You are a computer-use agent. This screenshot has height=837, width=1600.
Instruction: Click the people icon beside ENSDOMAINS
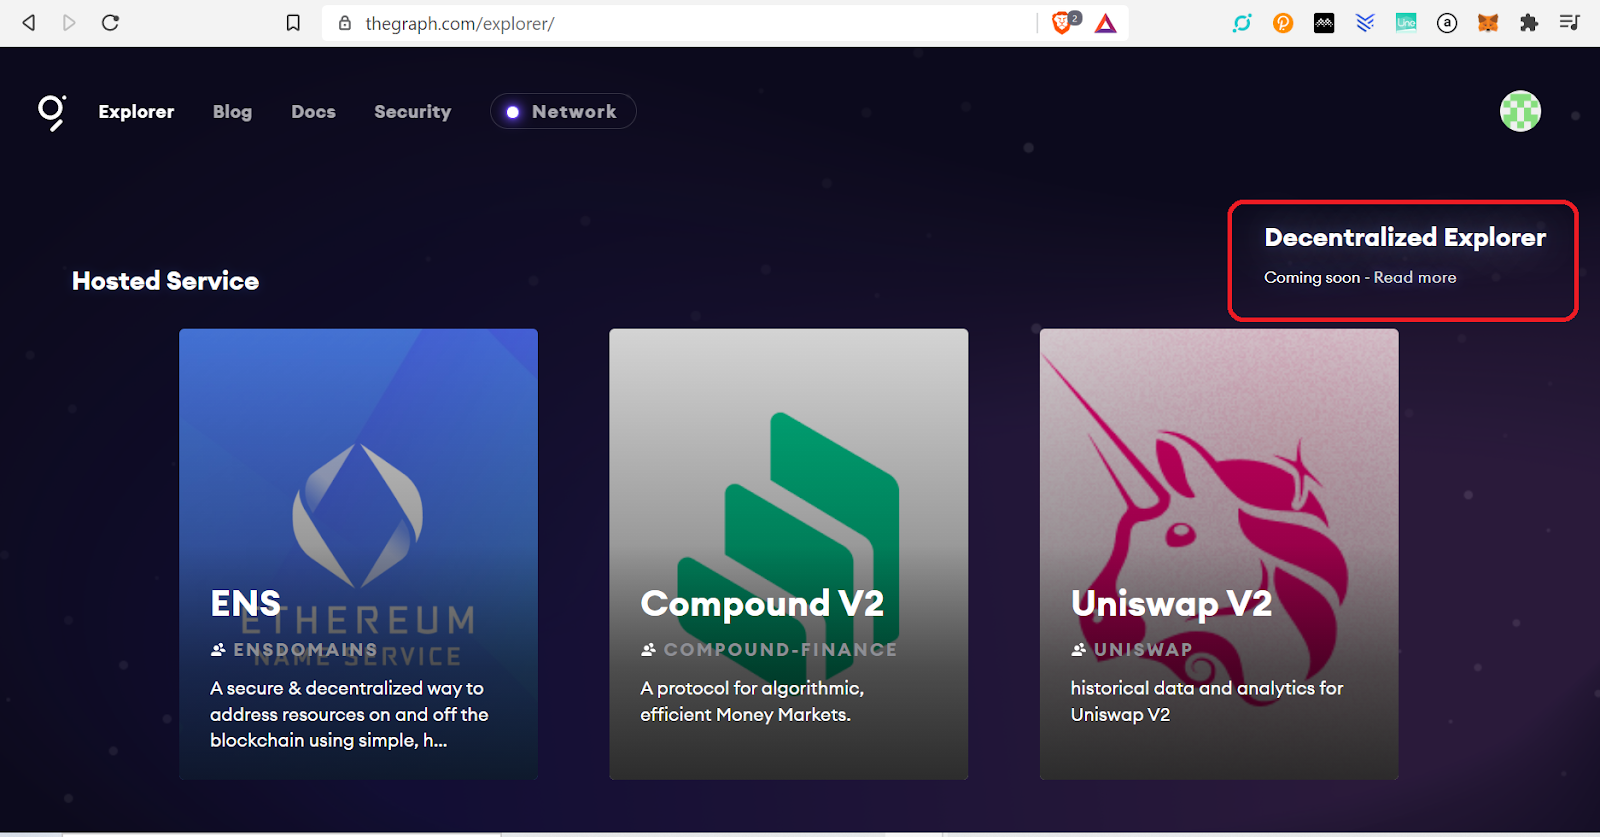(218, 650)
